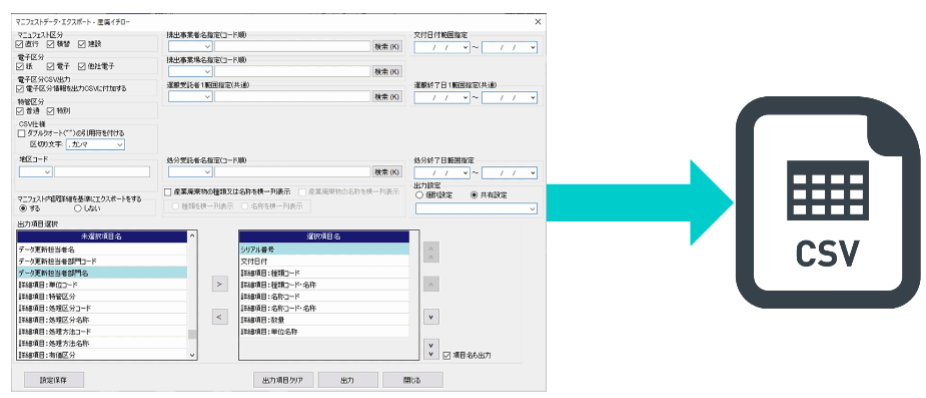Move selected output item to the bottom (double down arrow)
Screen dimensions: 926x398
click(x=432, y=348)
